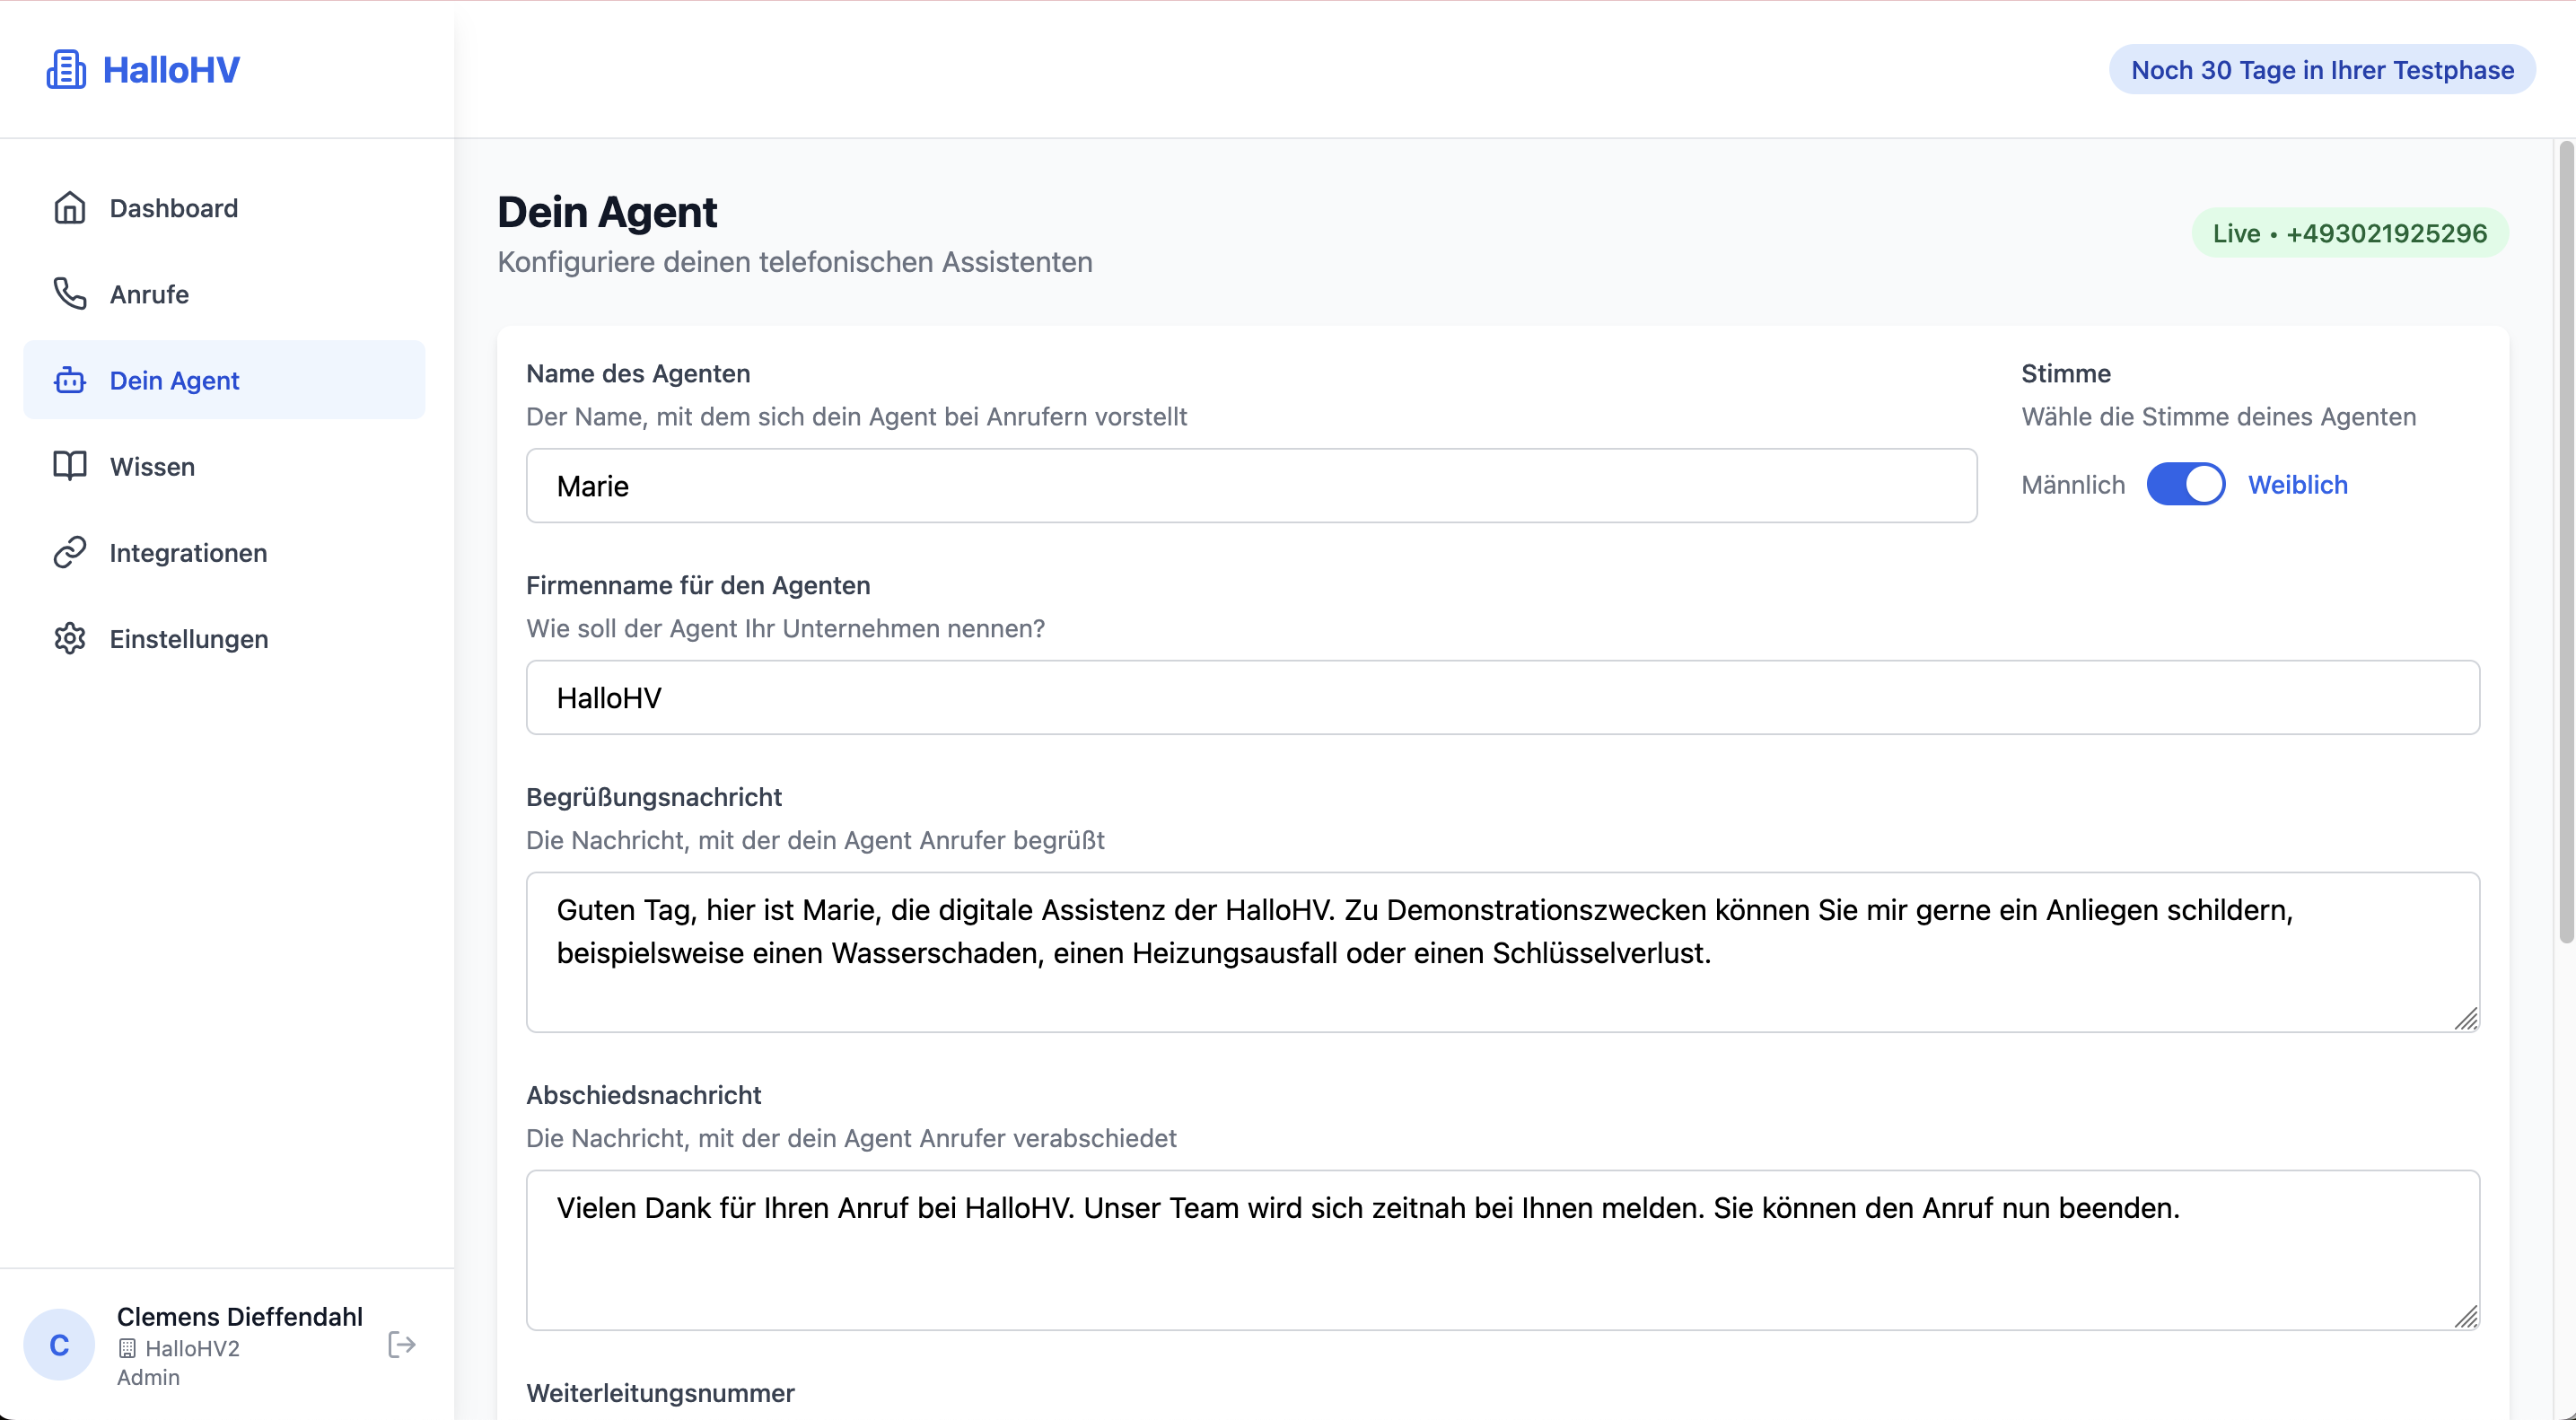The image size is (2576, 1420).
Task: Click inside the Abschiedsnachricht text area
Action: click(x=1503, y=1250)
